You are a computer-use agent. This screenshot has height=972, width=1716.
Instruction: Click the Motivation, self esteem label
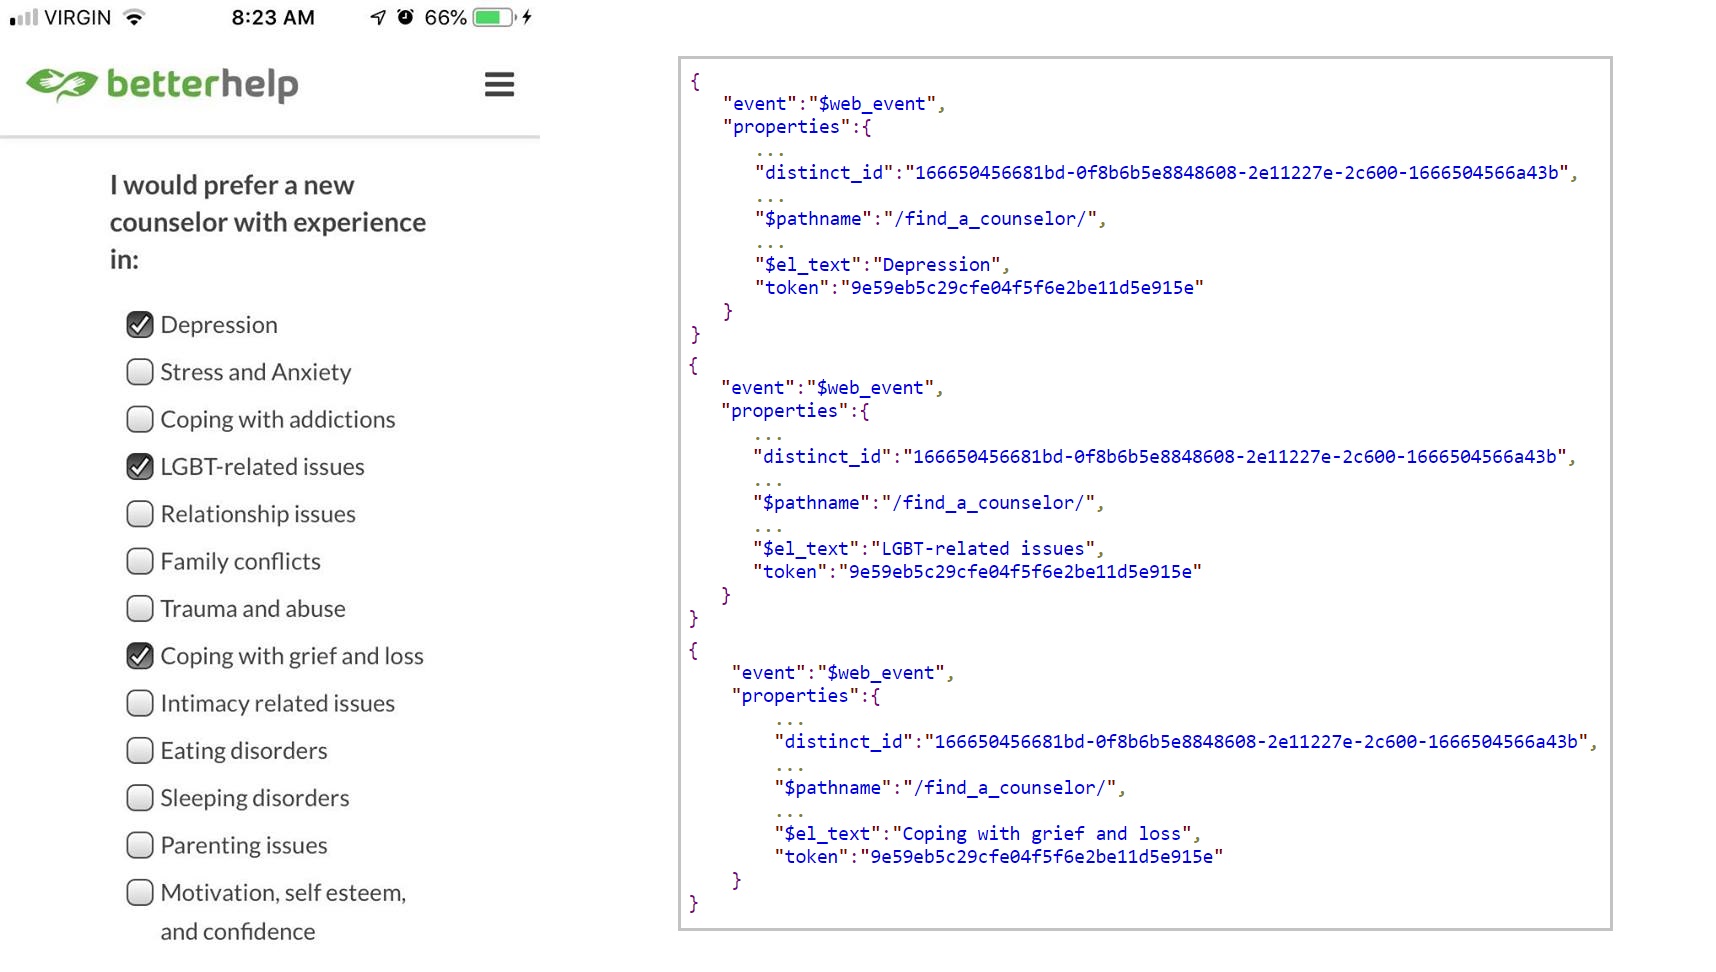[283, 893]
